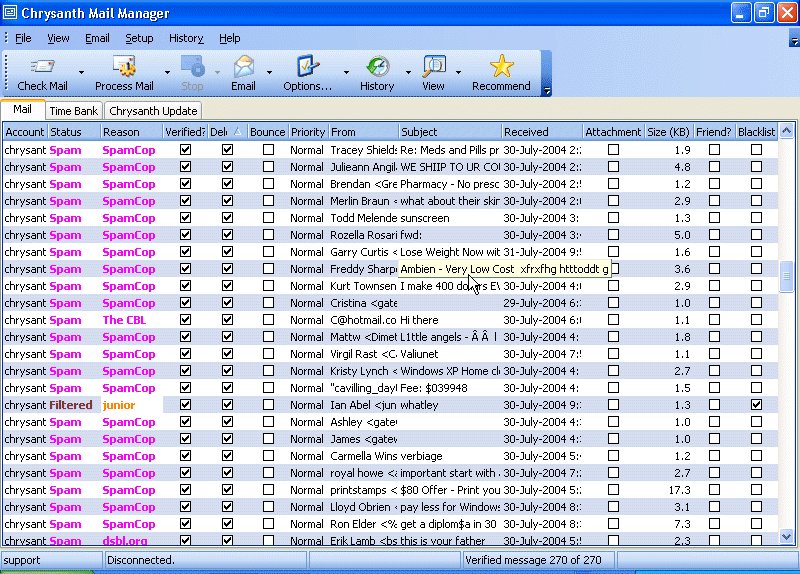Click the History clock icon
Screen dimensions: 800x574
pos(377,68)
